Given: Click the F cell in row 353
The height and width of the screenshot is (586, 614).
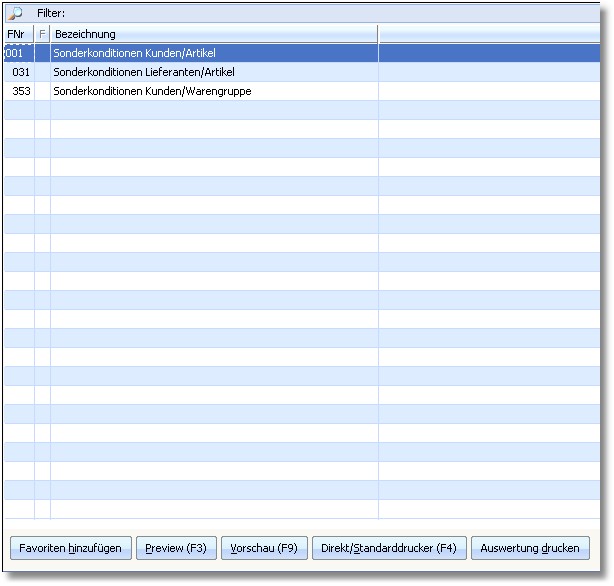Looking at the screenshot, I should click(42, 91).
